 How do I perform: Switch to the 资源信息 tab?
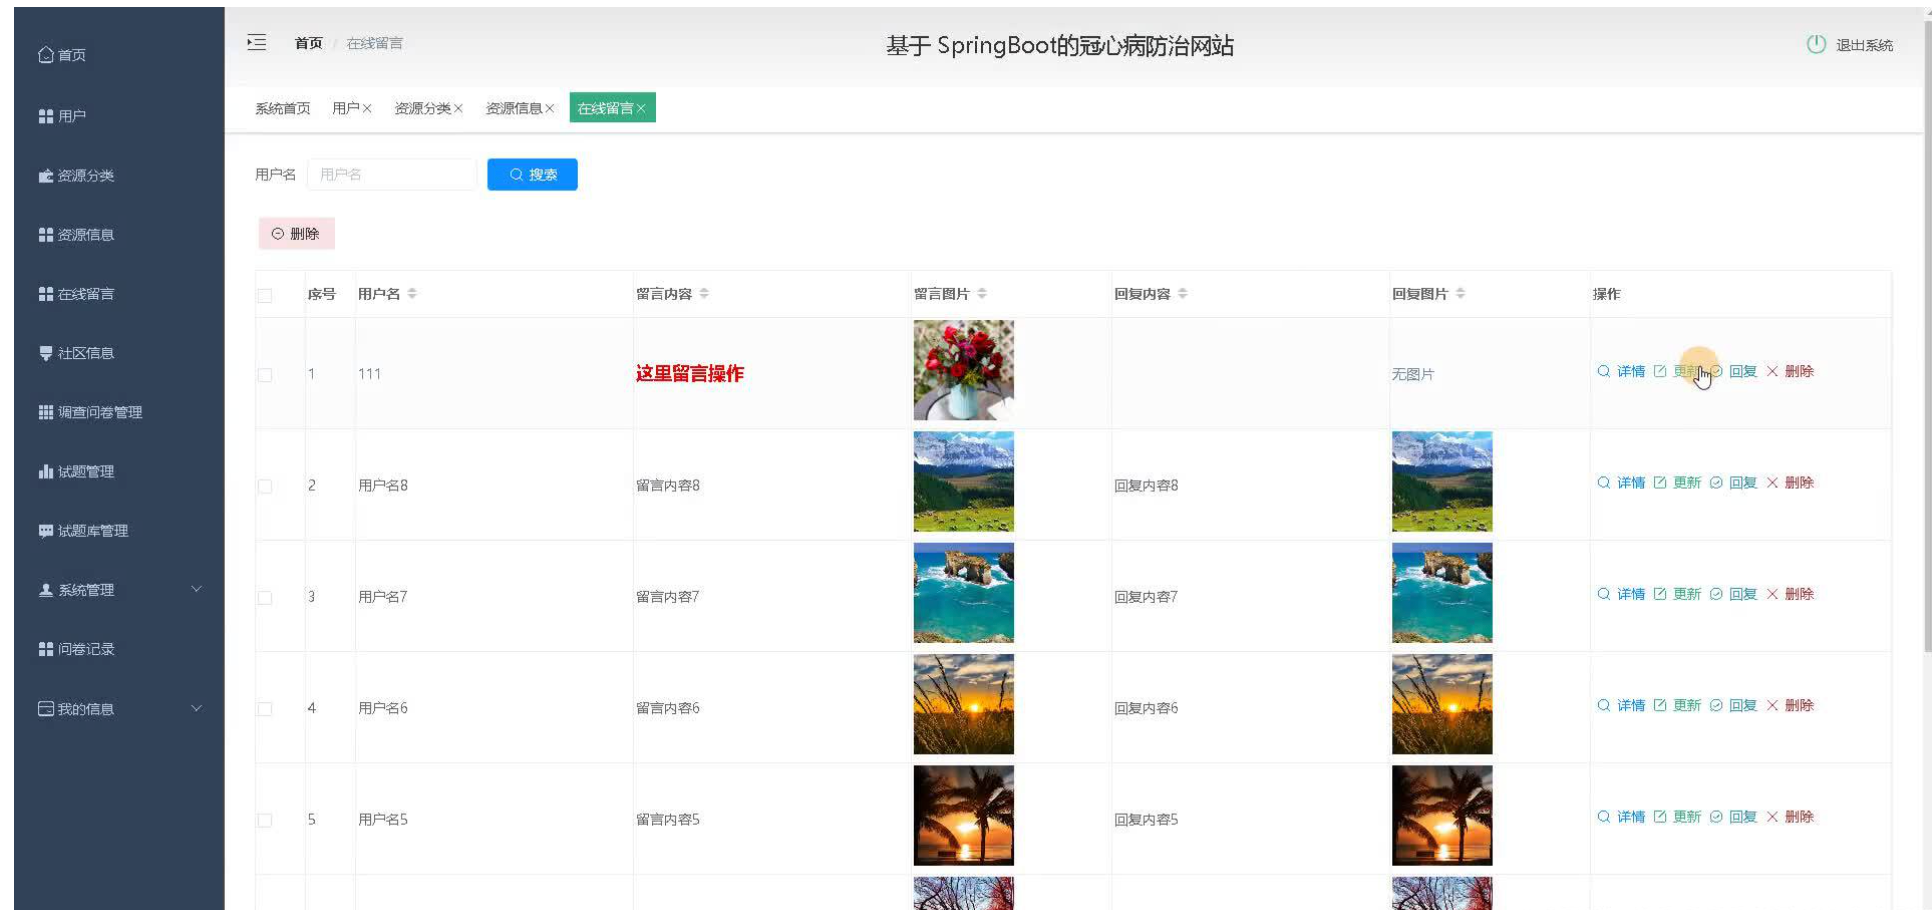pos(514,108)
